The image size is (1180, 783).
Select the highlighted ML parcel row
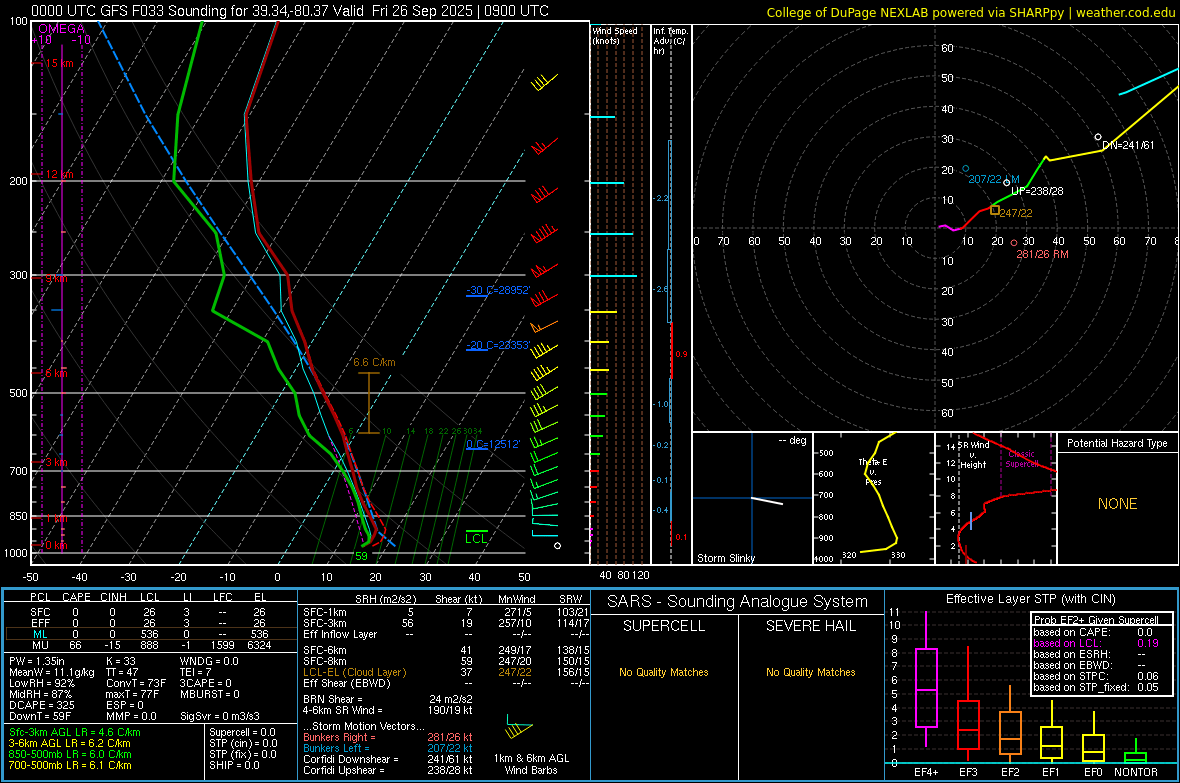point(149,634)
